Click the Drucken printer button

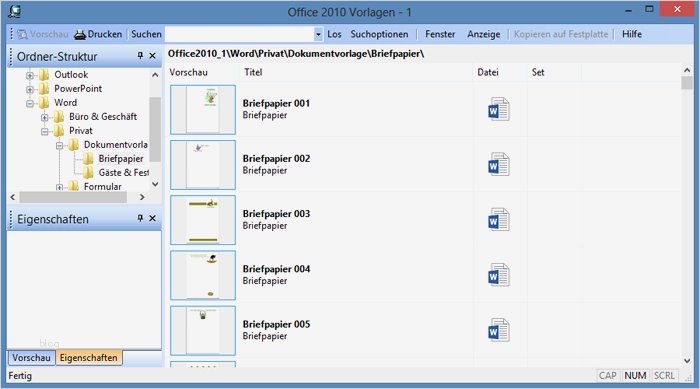point(98,34)
